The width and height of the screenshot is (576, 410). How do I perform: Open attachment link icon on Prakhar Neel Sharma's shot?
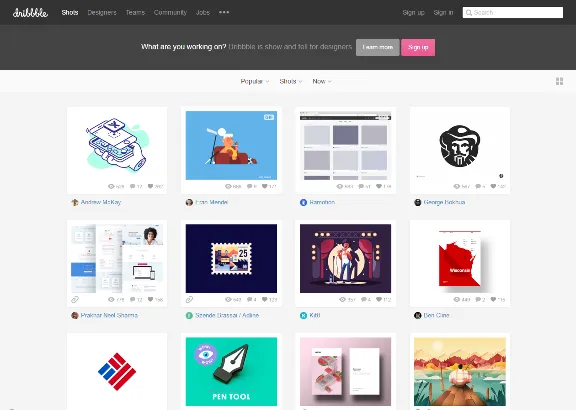pyautogui.click(x=75, y=300)
